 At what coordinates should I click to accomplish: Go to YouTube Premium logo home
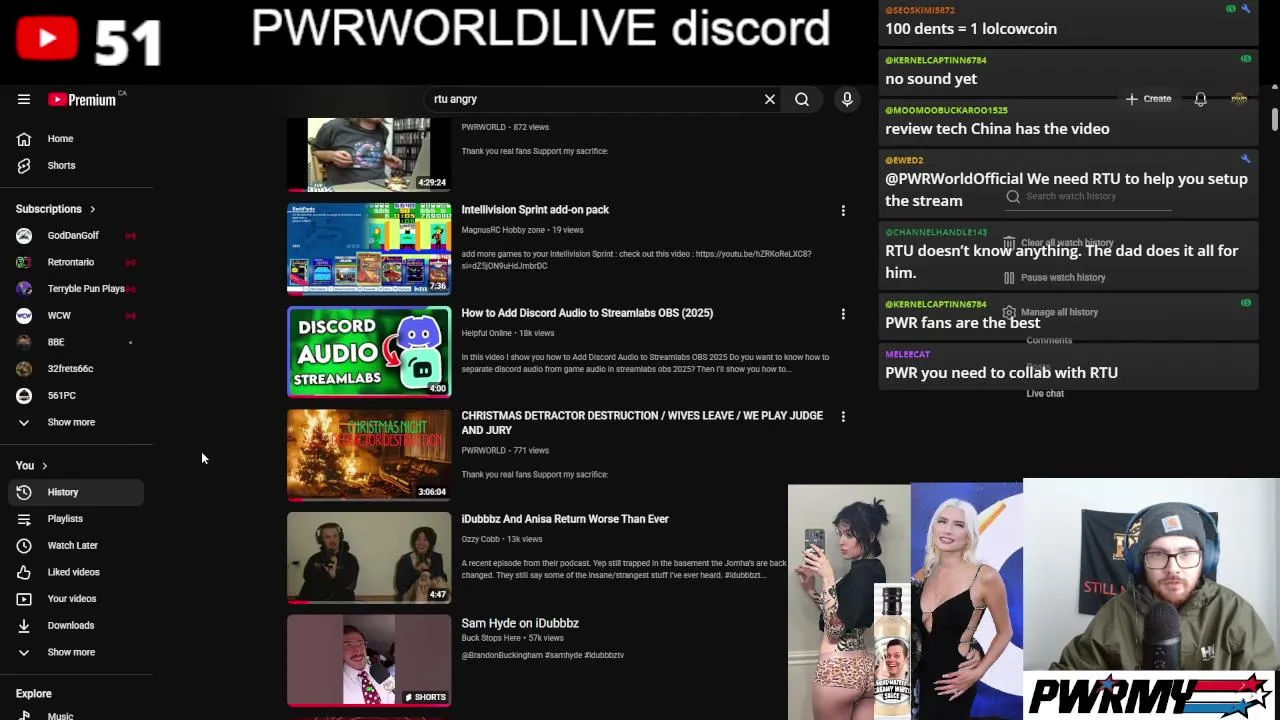pos(82,99)
